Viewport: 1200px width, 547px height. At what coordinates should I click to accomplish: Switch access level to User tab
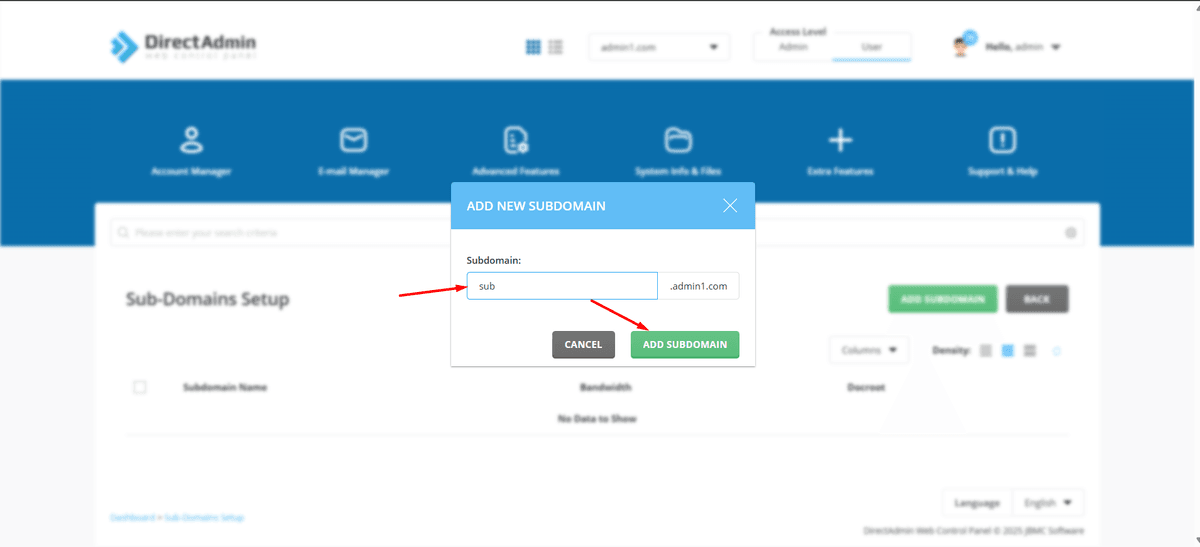pyautogui.click(x=871, y=47)
